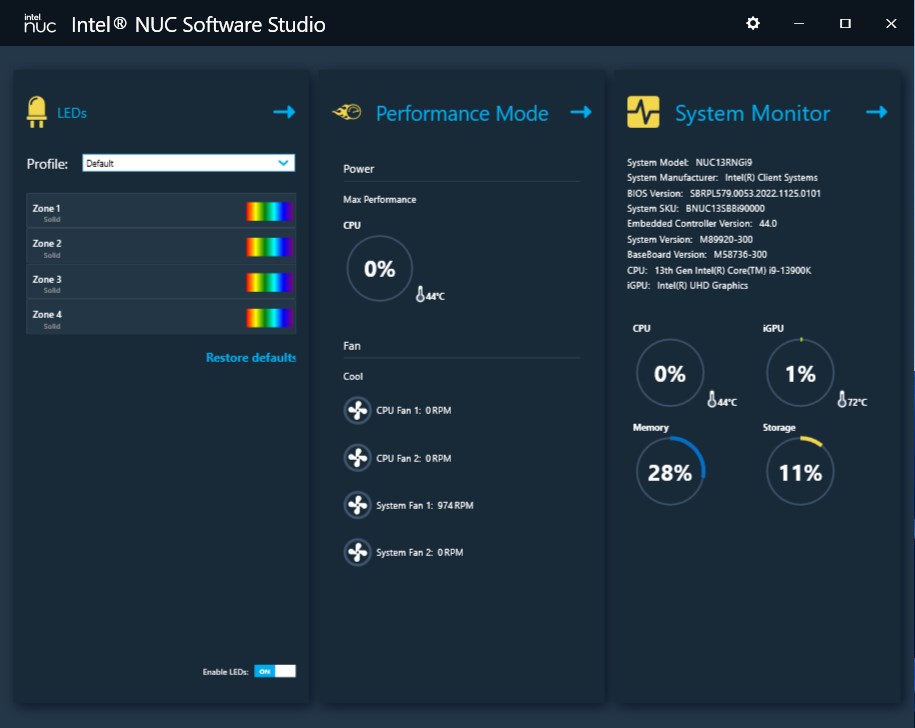
Task: Click CPU Fan 2: 0 RPM text
Action: pos(414,458)
